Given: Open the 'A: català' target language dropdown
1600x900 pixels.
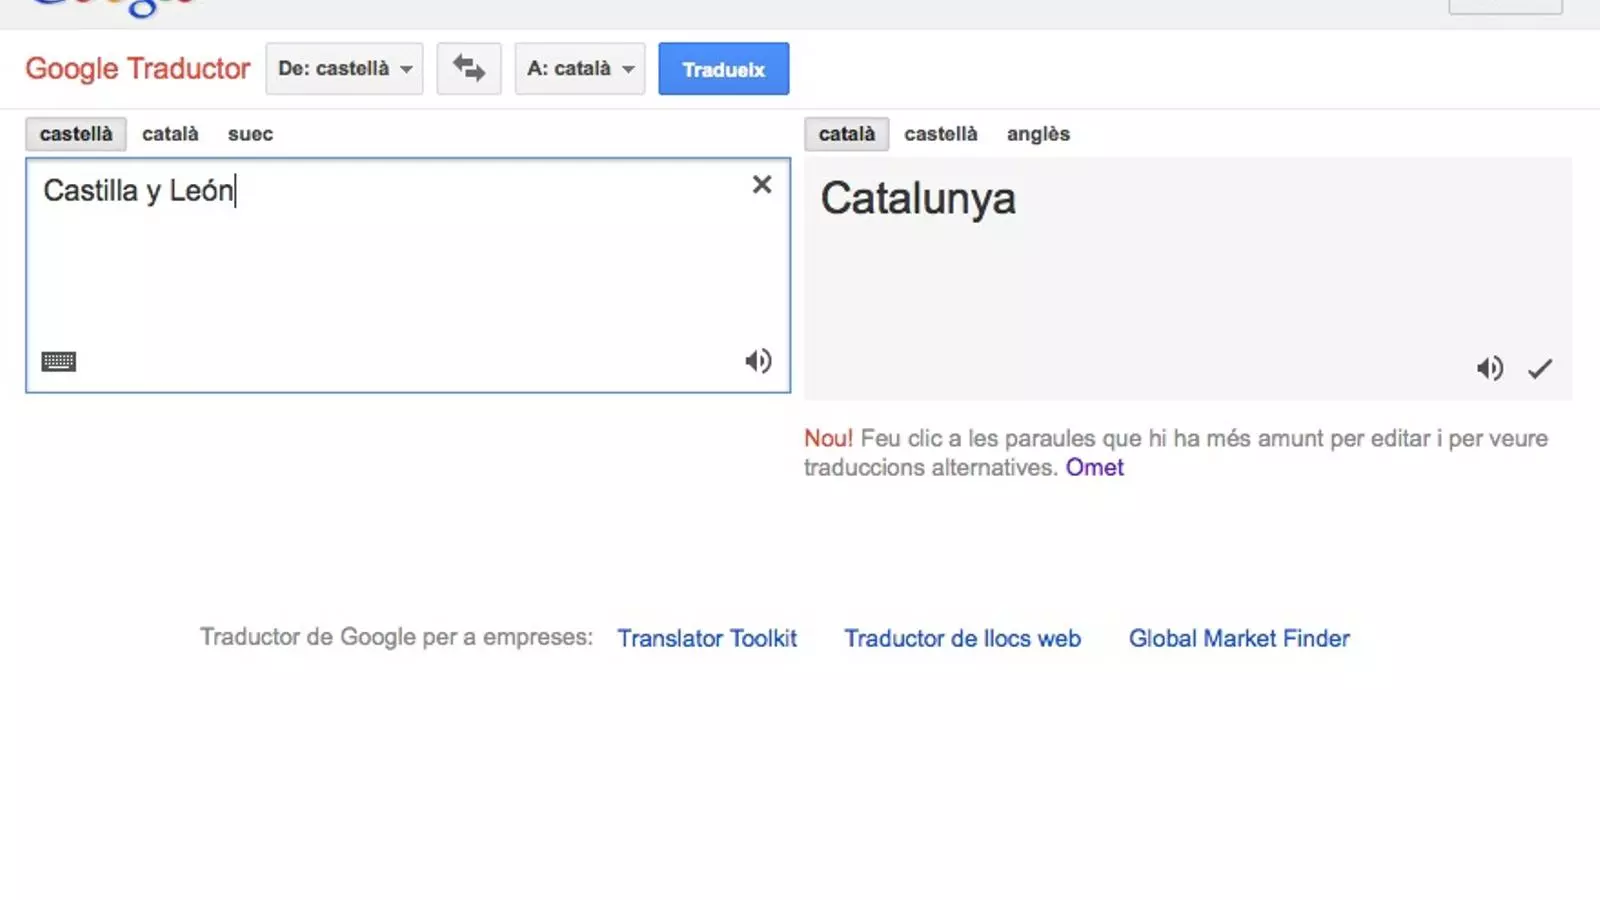Looking at the screenshot, I should pyautogui.click(x=580, y=69).
